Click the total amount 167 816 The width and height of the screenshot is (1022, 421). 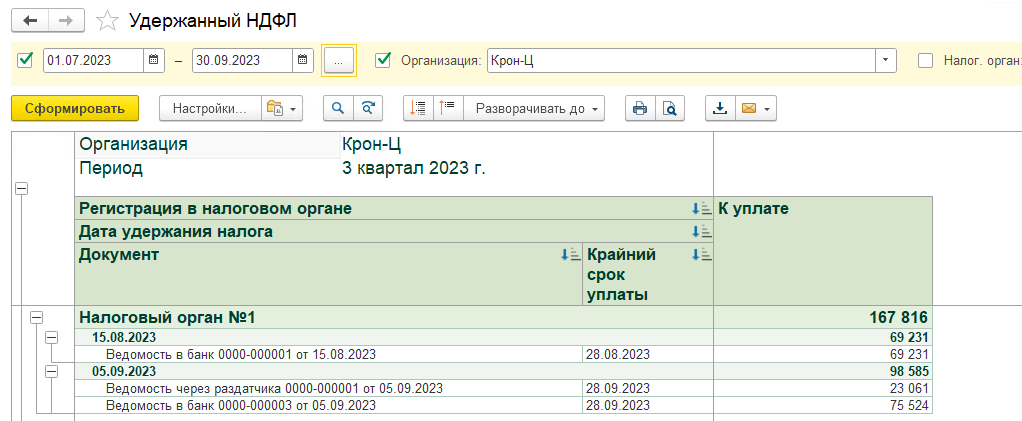click(898, 317)
